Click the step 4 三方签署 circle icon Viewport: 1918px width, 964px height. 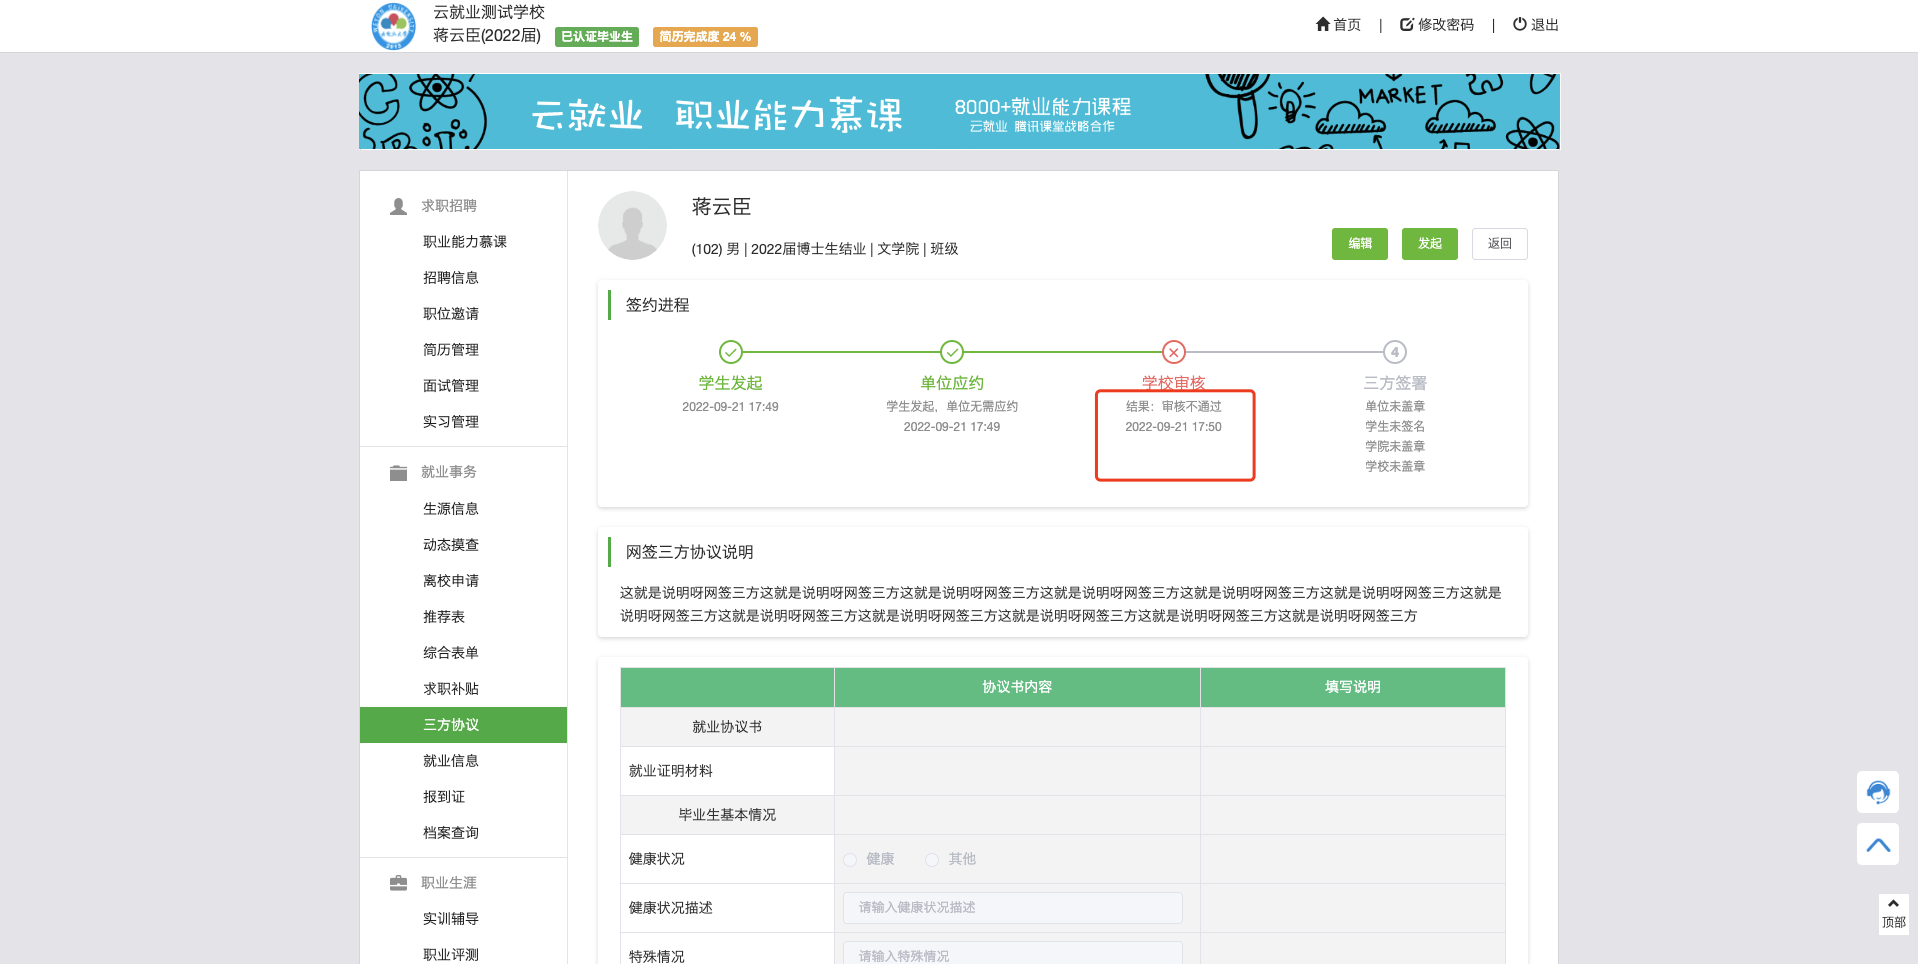click(1394, 352)
